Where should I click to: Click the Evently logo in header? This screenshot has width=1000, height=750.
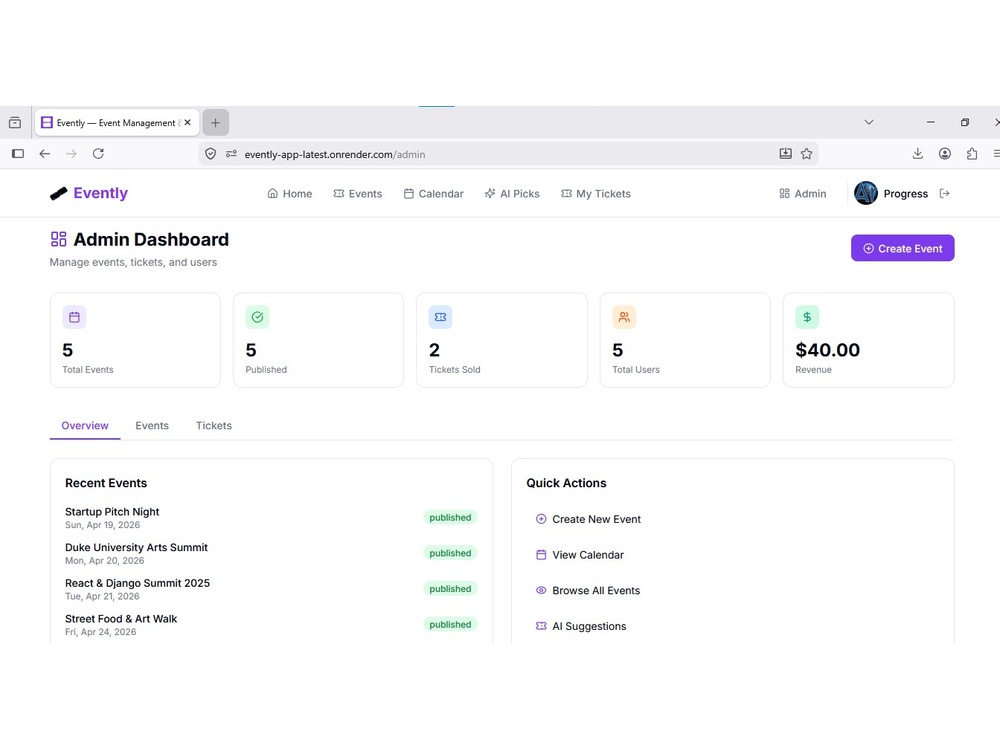coord(89,193)
